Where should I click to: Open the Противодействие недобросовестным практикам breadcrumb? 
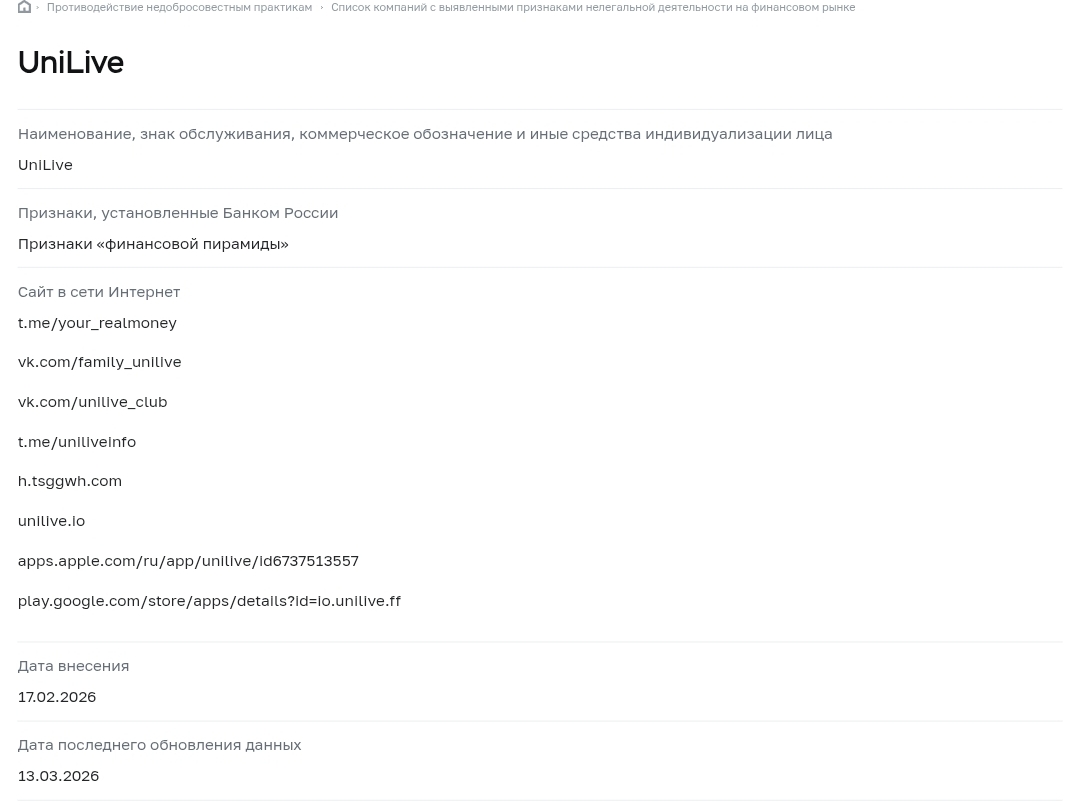point(179,7)
